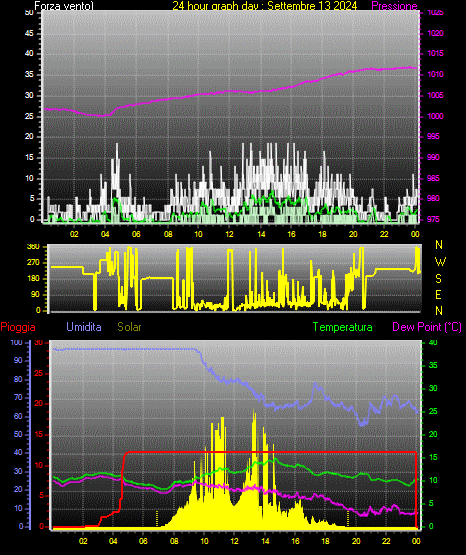Click the 12 hour label under wind chart
Viewport: 466px width, 555px height.
[x=229, y=234]
